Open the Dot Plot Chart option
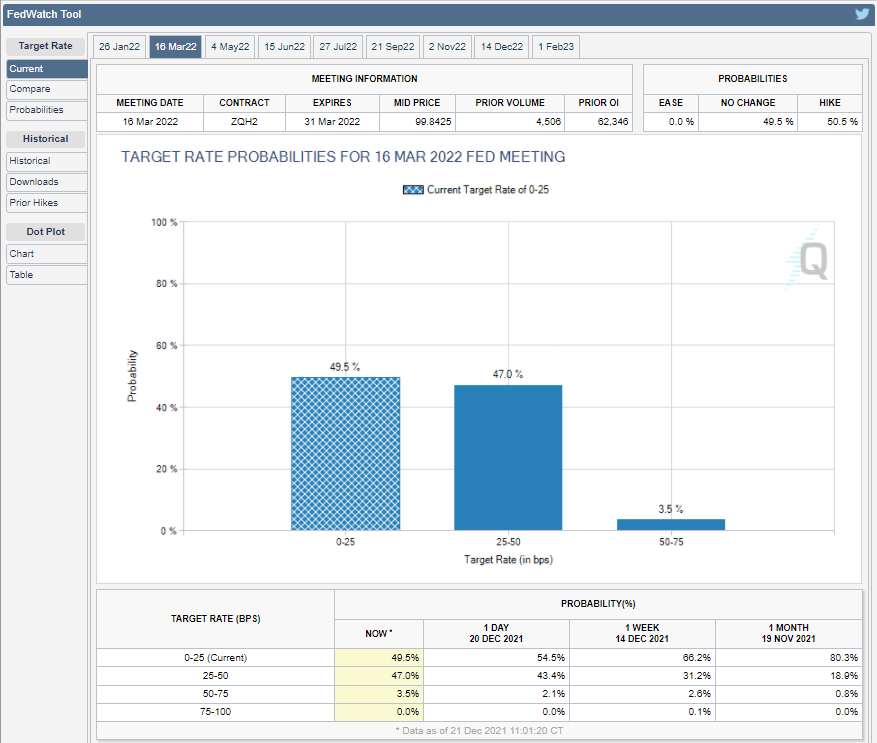 (46, 254)
